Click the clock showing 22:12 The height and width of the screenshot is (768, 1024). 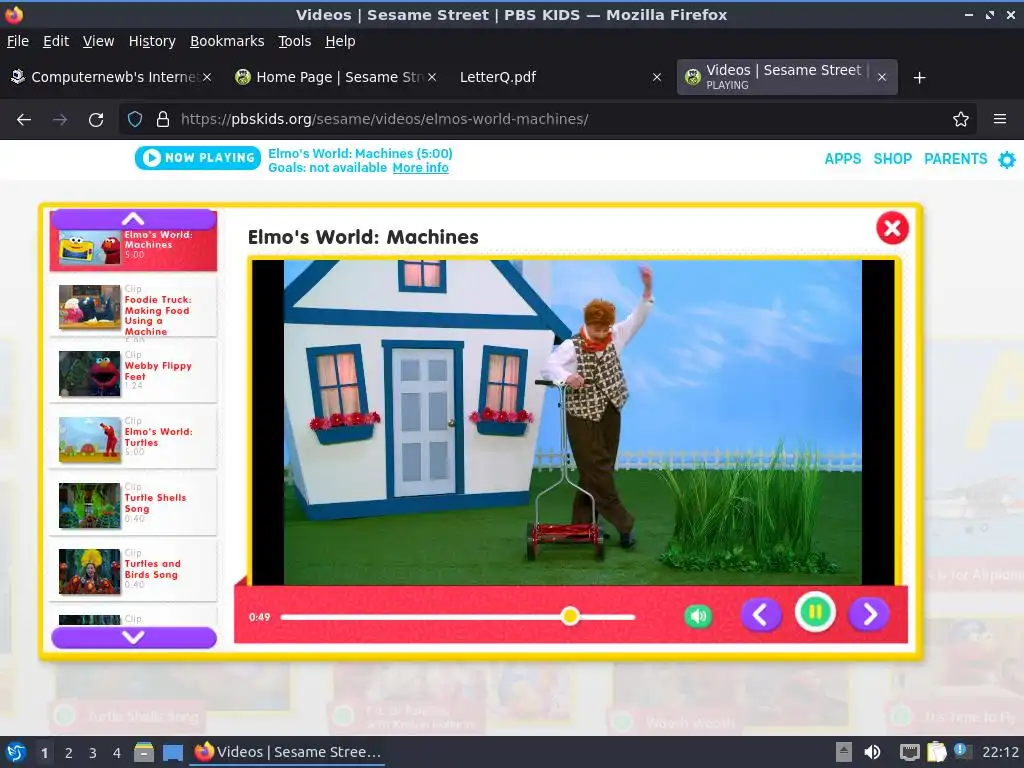click(1000, 752)
